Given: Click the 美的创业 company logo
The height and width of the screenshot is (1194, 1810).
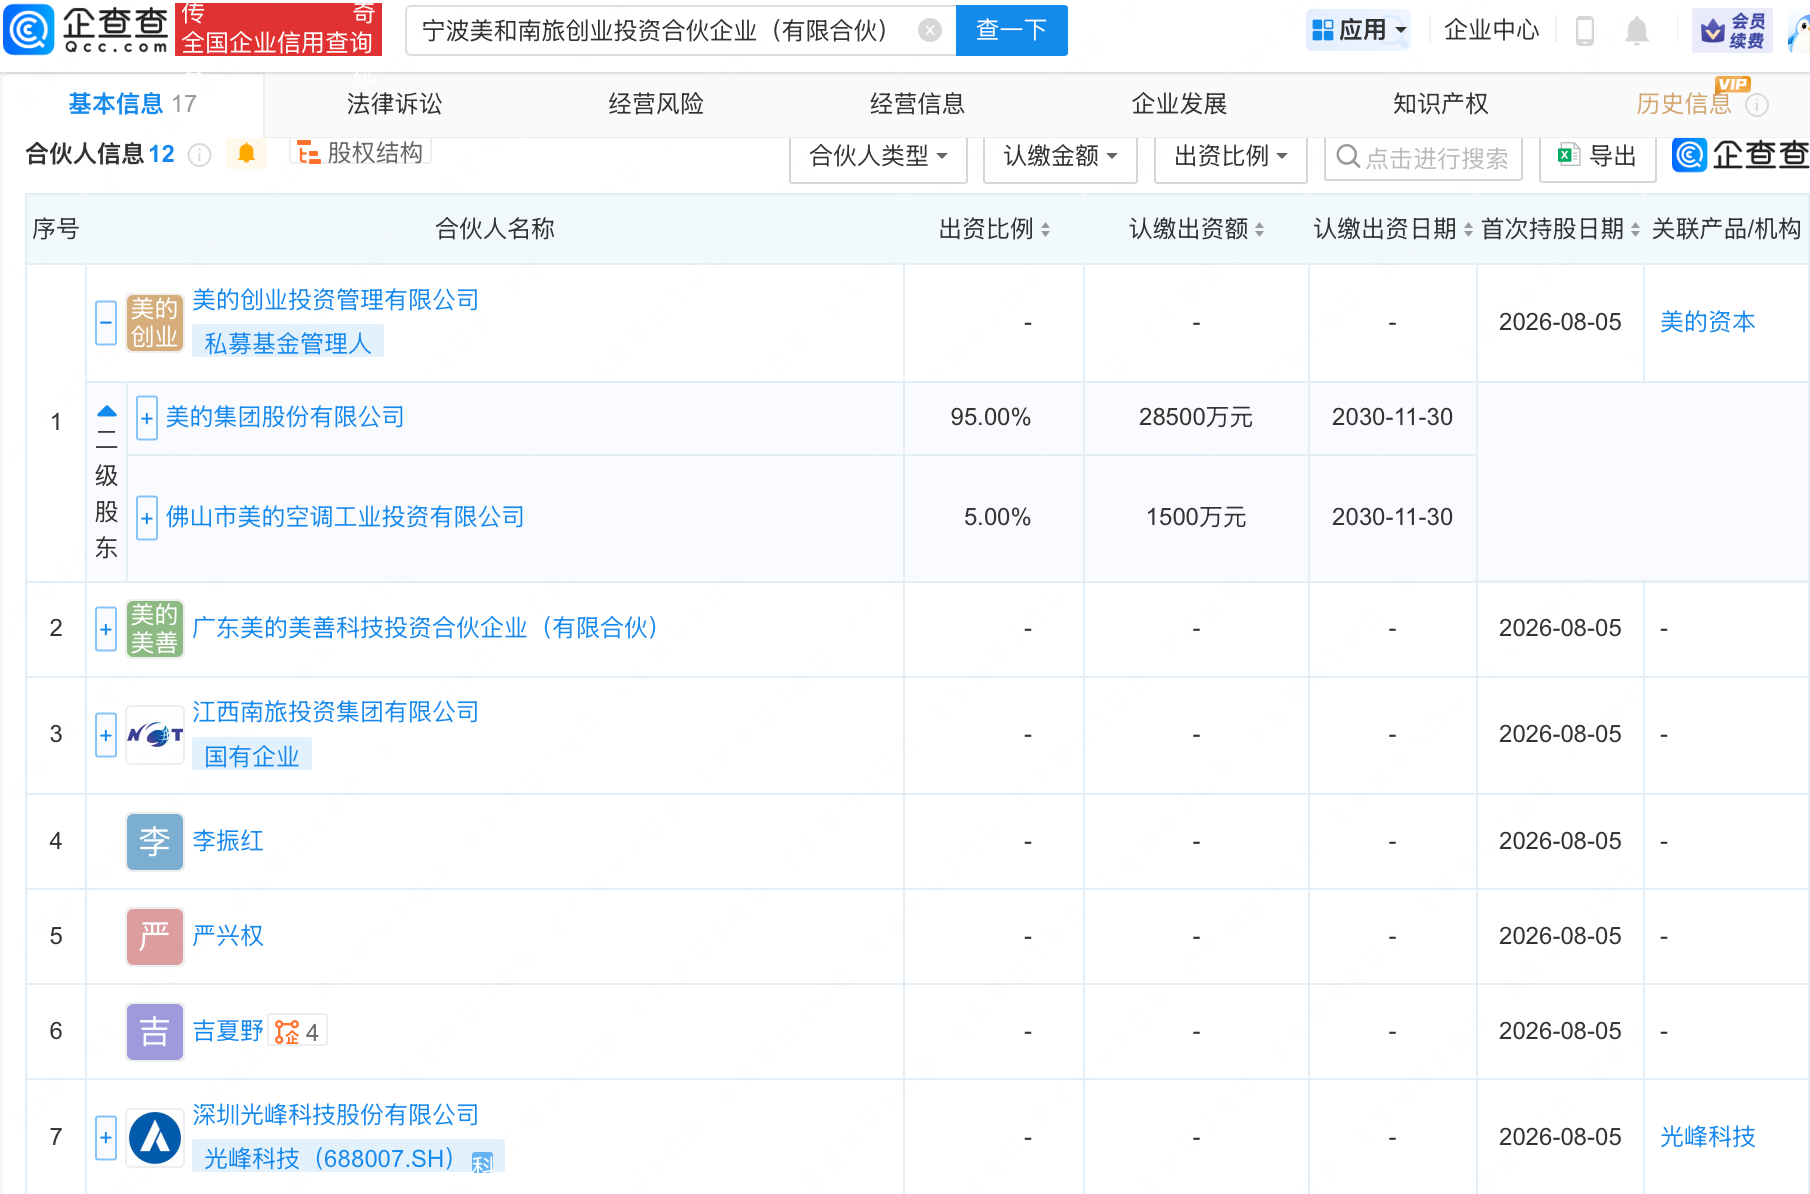Looking at the screenshot, I should click(x=155, y=322).
